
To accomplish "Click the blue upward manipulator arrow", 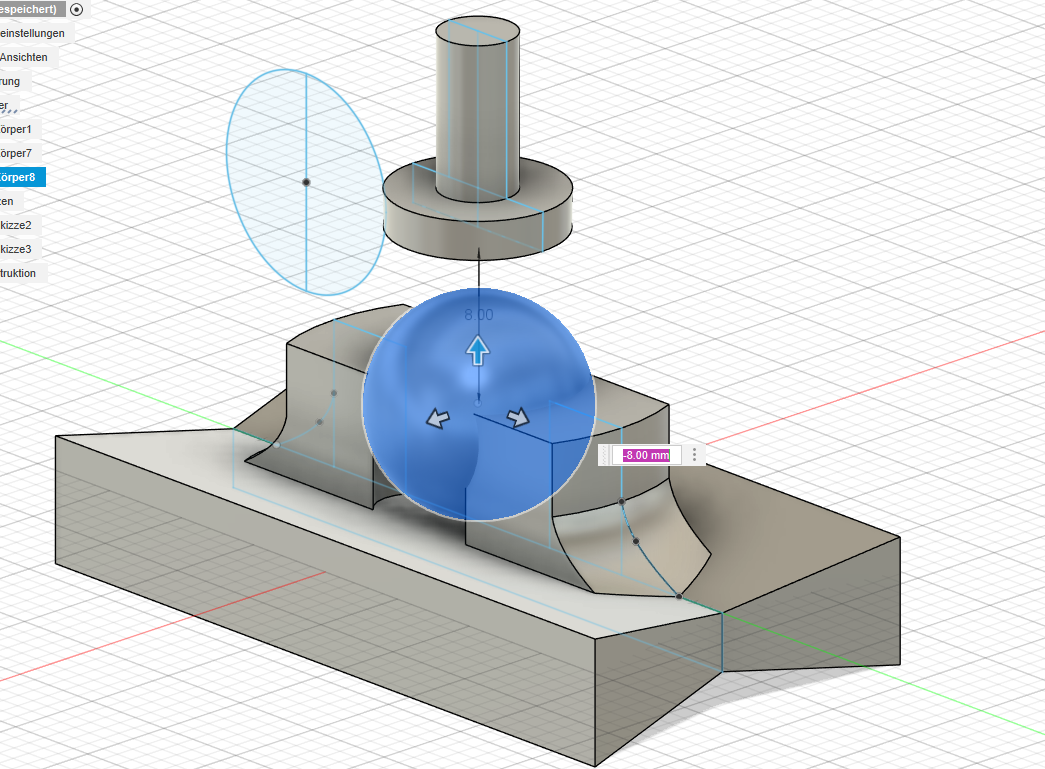I will coord(479,350).
